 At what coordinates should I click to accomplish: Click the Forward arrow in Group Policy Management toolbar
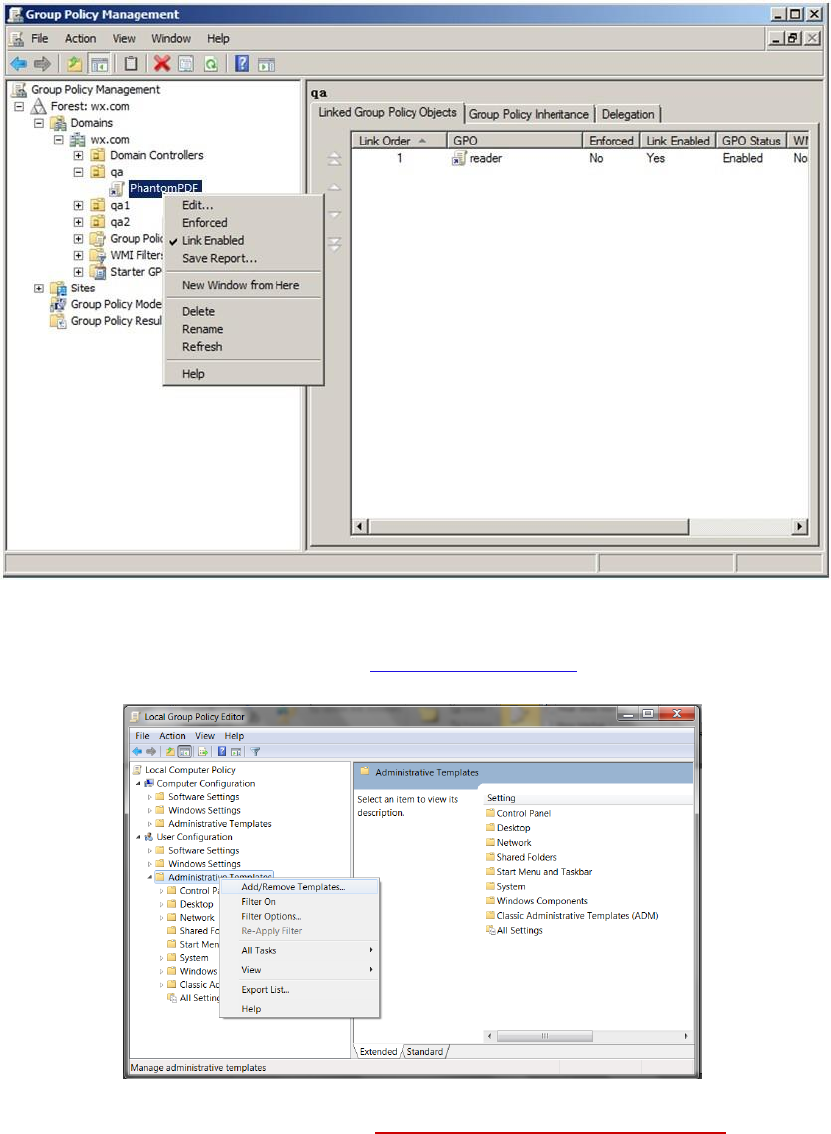pos(43,64)
